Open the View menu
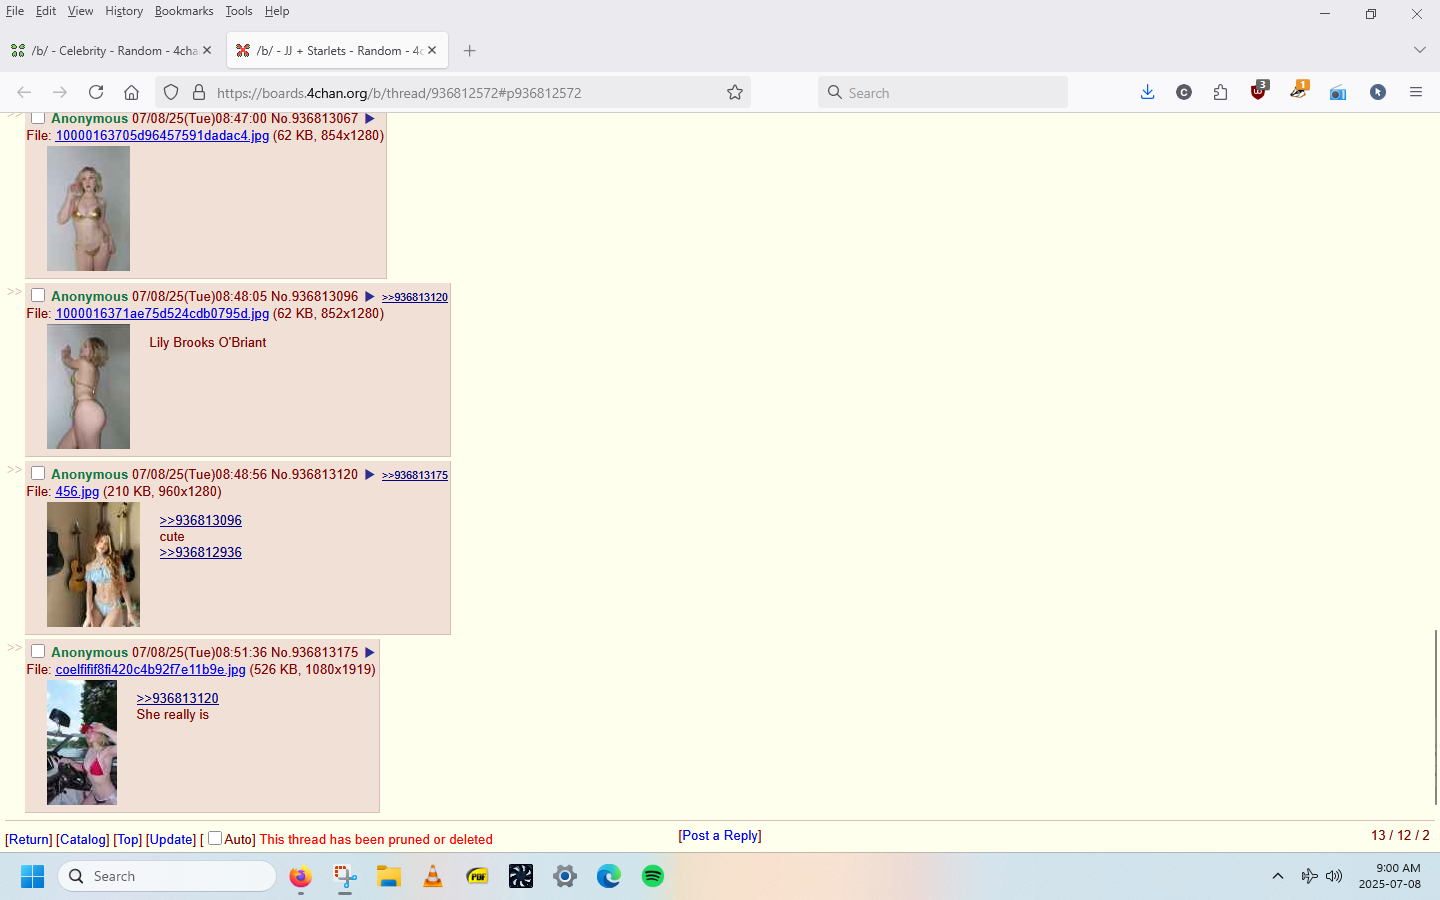 pyautogui.click(x=80, y=11)
